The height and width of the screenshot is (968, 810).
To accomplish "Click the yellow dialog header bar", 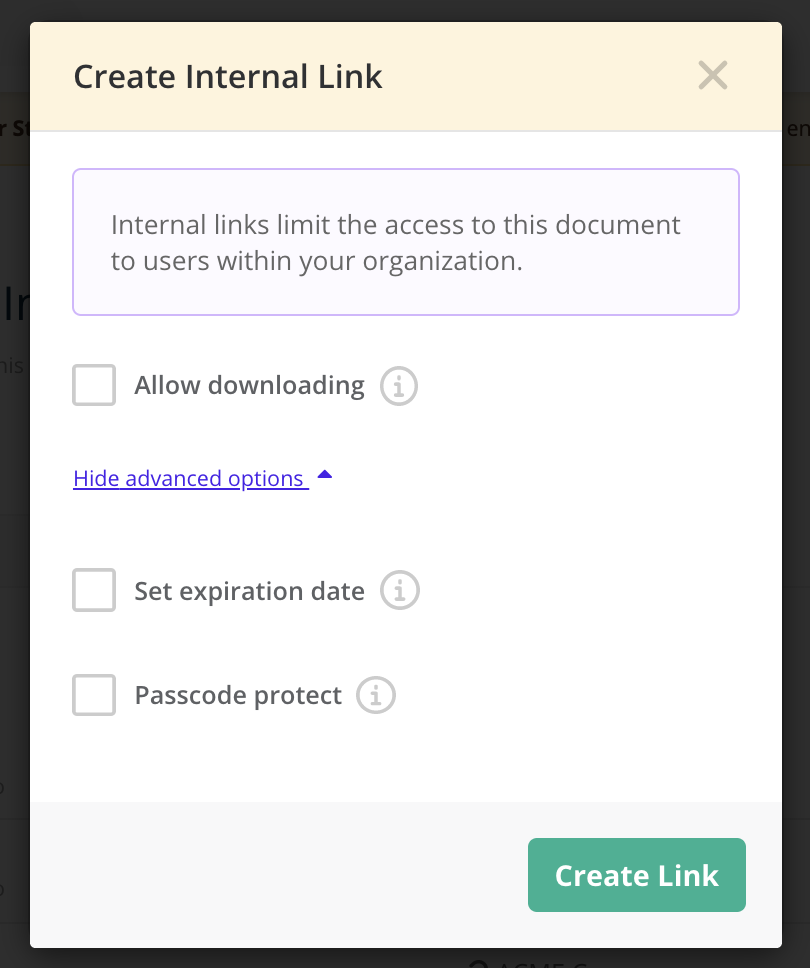I will pyautogui.click(x=406, y=77).
